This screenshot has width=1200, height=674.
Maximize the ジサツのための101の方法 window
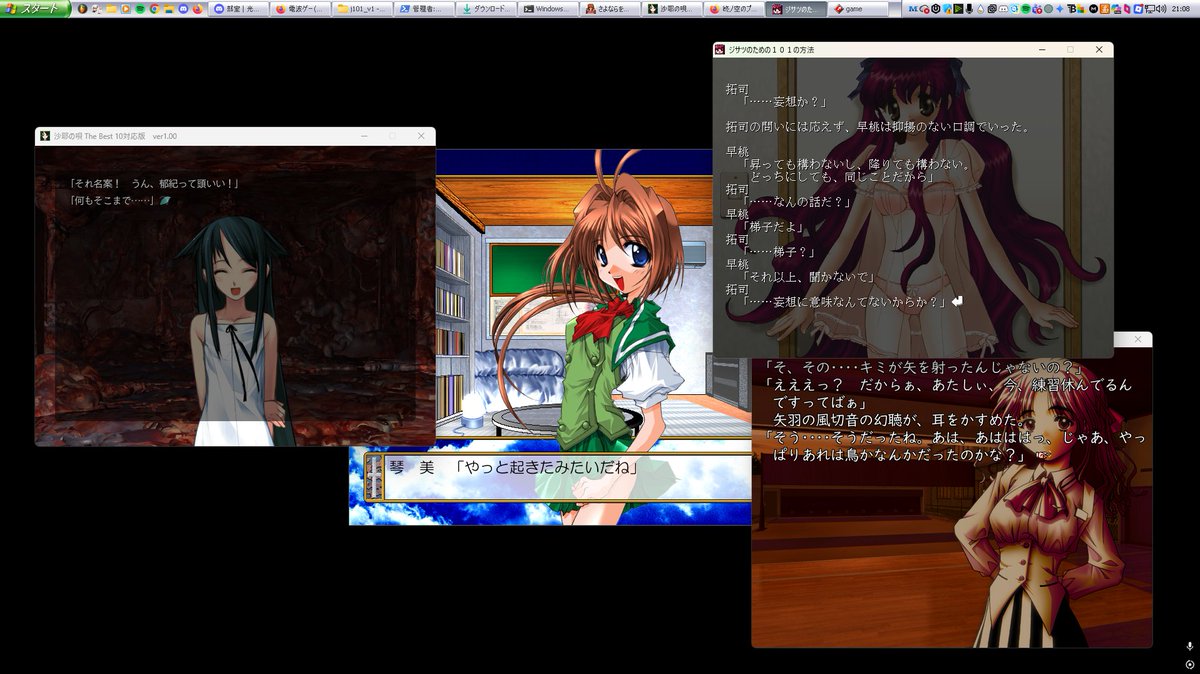1070,49
